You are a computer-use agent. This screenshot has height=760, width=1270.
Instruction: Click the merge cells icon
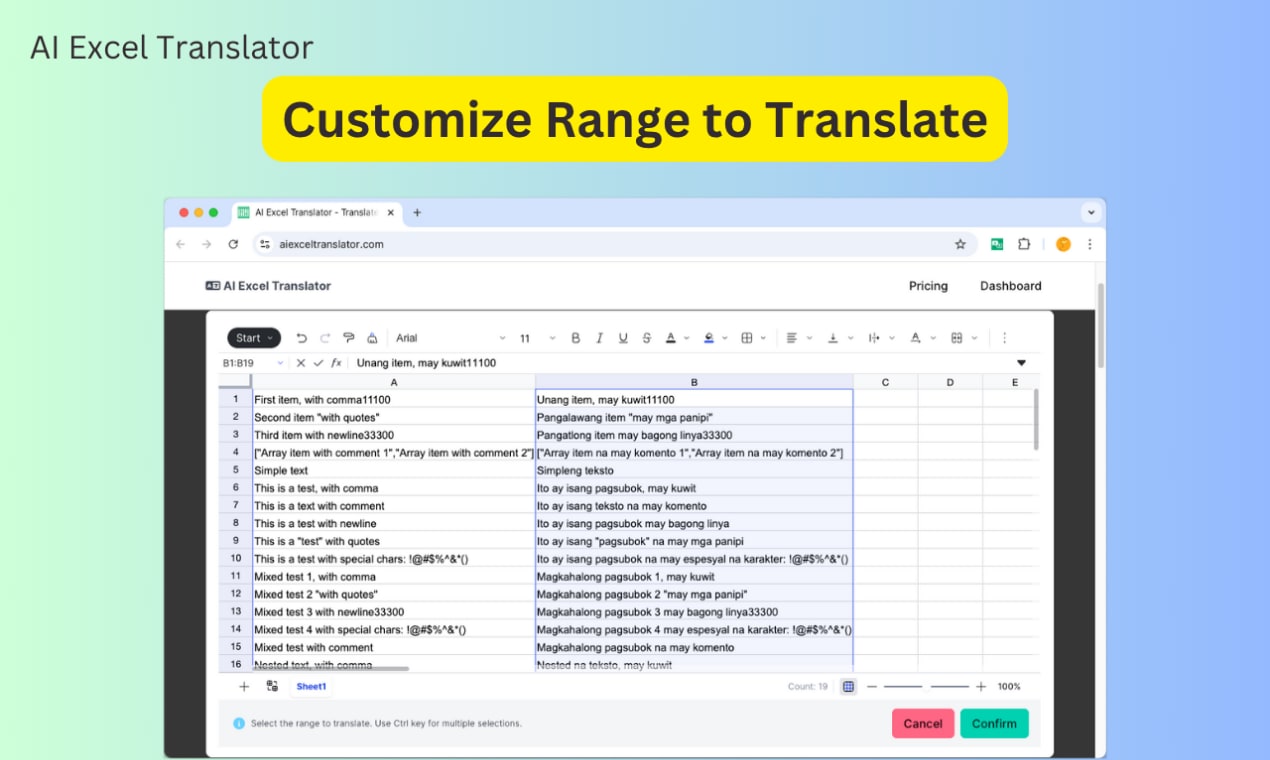point(956,338)
